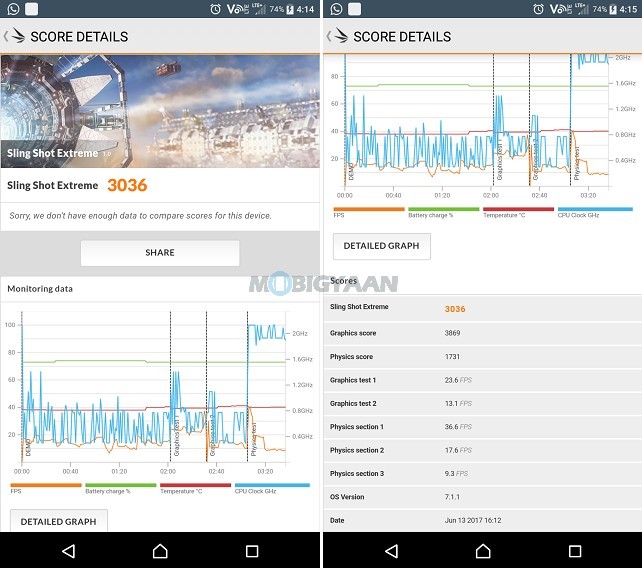
Task: Tap Android home button on right screen
Action: 483,551
